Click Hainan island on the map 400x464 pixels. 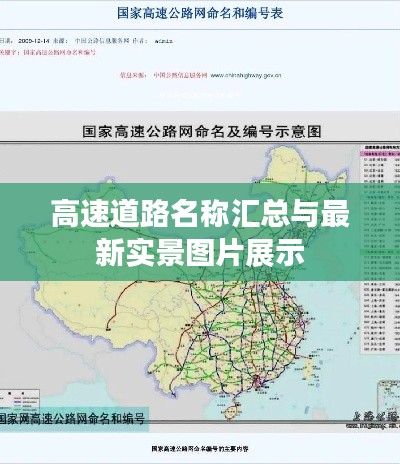(x=232, y=408)
